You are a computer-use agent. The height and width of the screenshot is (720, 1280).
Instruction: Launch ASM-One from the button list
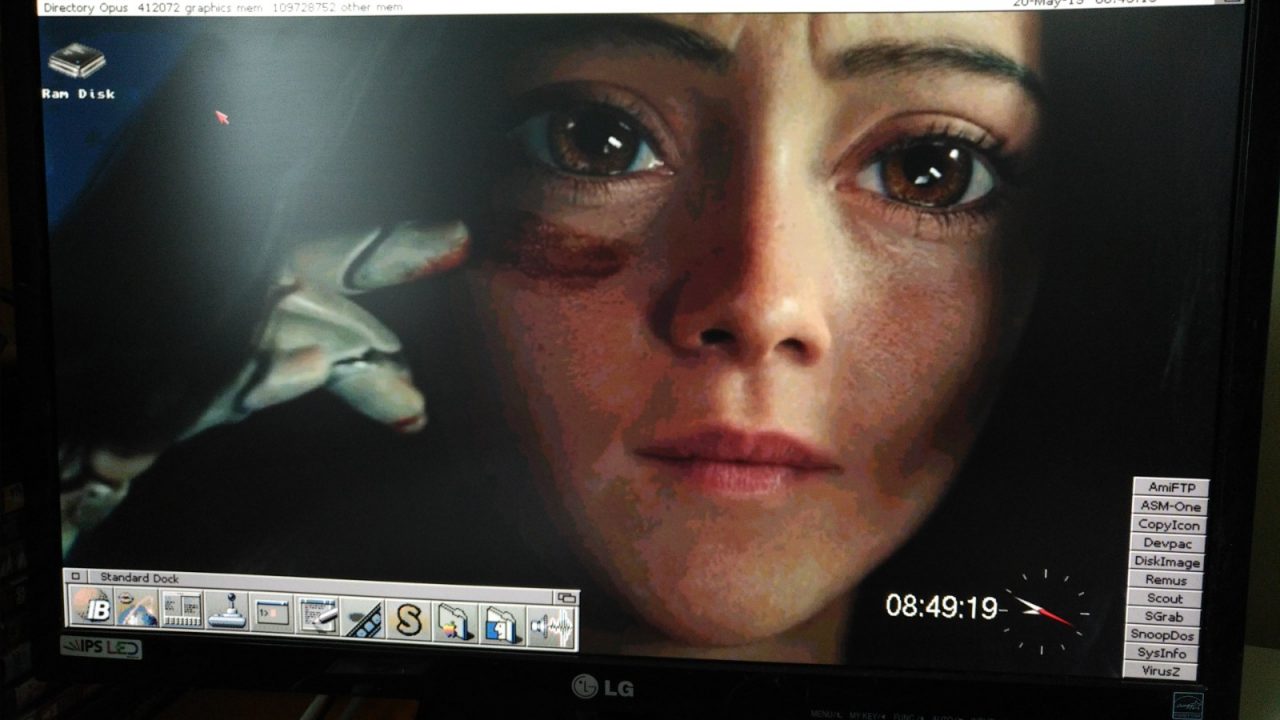pos(1171,506)
